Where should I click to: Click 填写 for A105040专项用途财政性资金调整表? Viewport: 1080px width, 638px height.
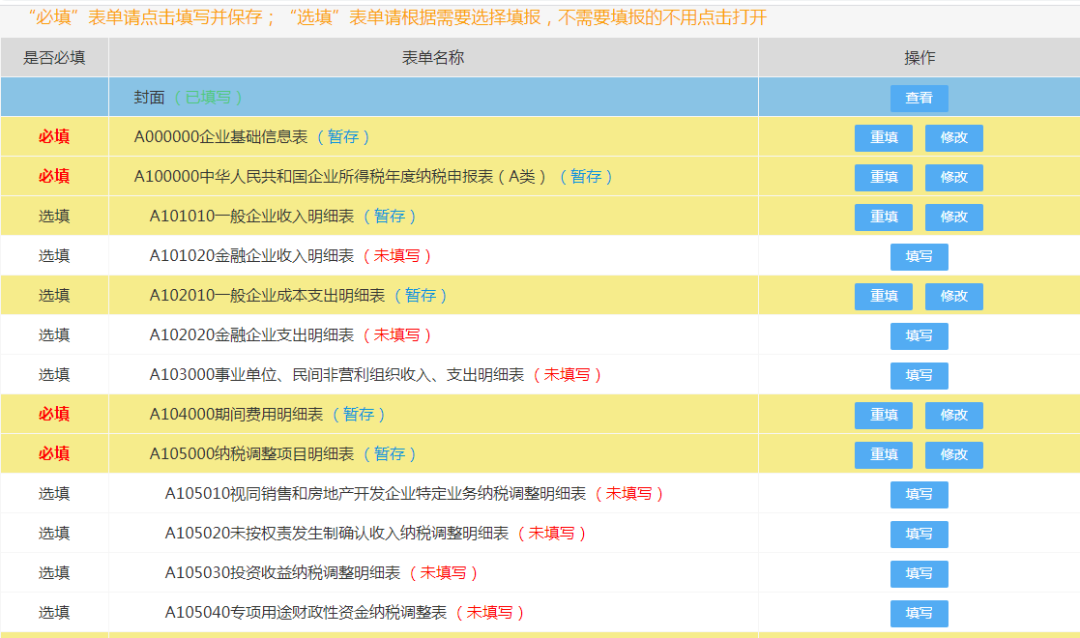pos(919,613)
